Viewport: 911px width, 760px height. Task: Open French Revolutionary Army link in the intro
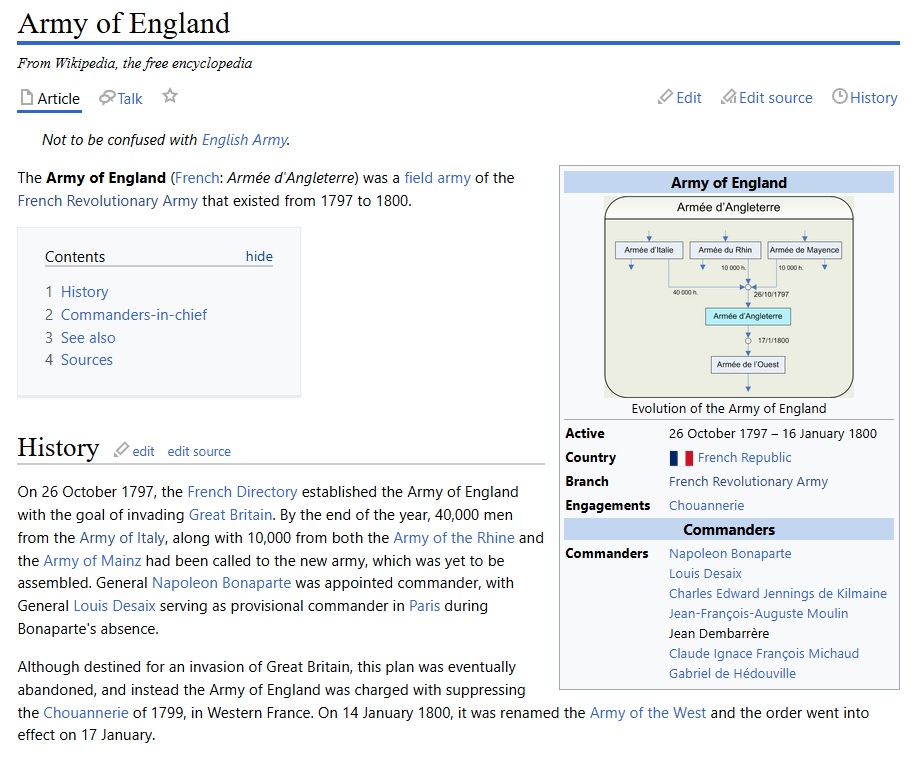107,201
